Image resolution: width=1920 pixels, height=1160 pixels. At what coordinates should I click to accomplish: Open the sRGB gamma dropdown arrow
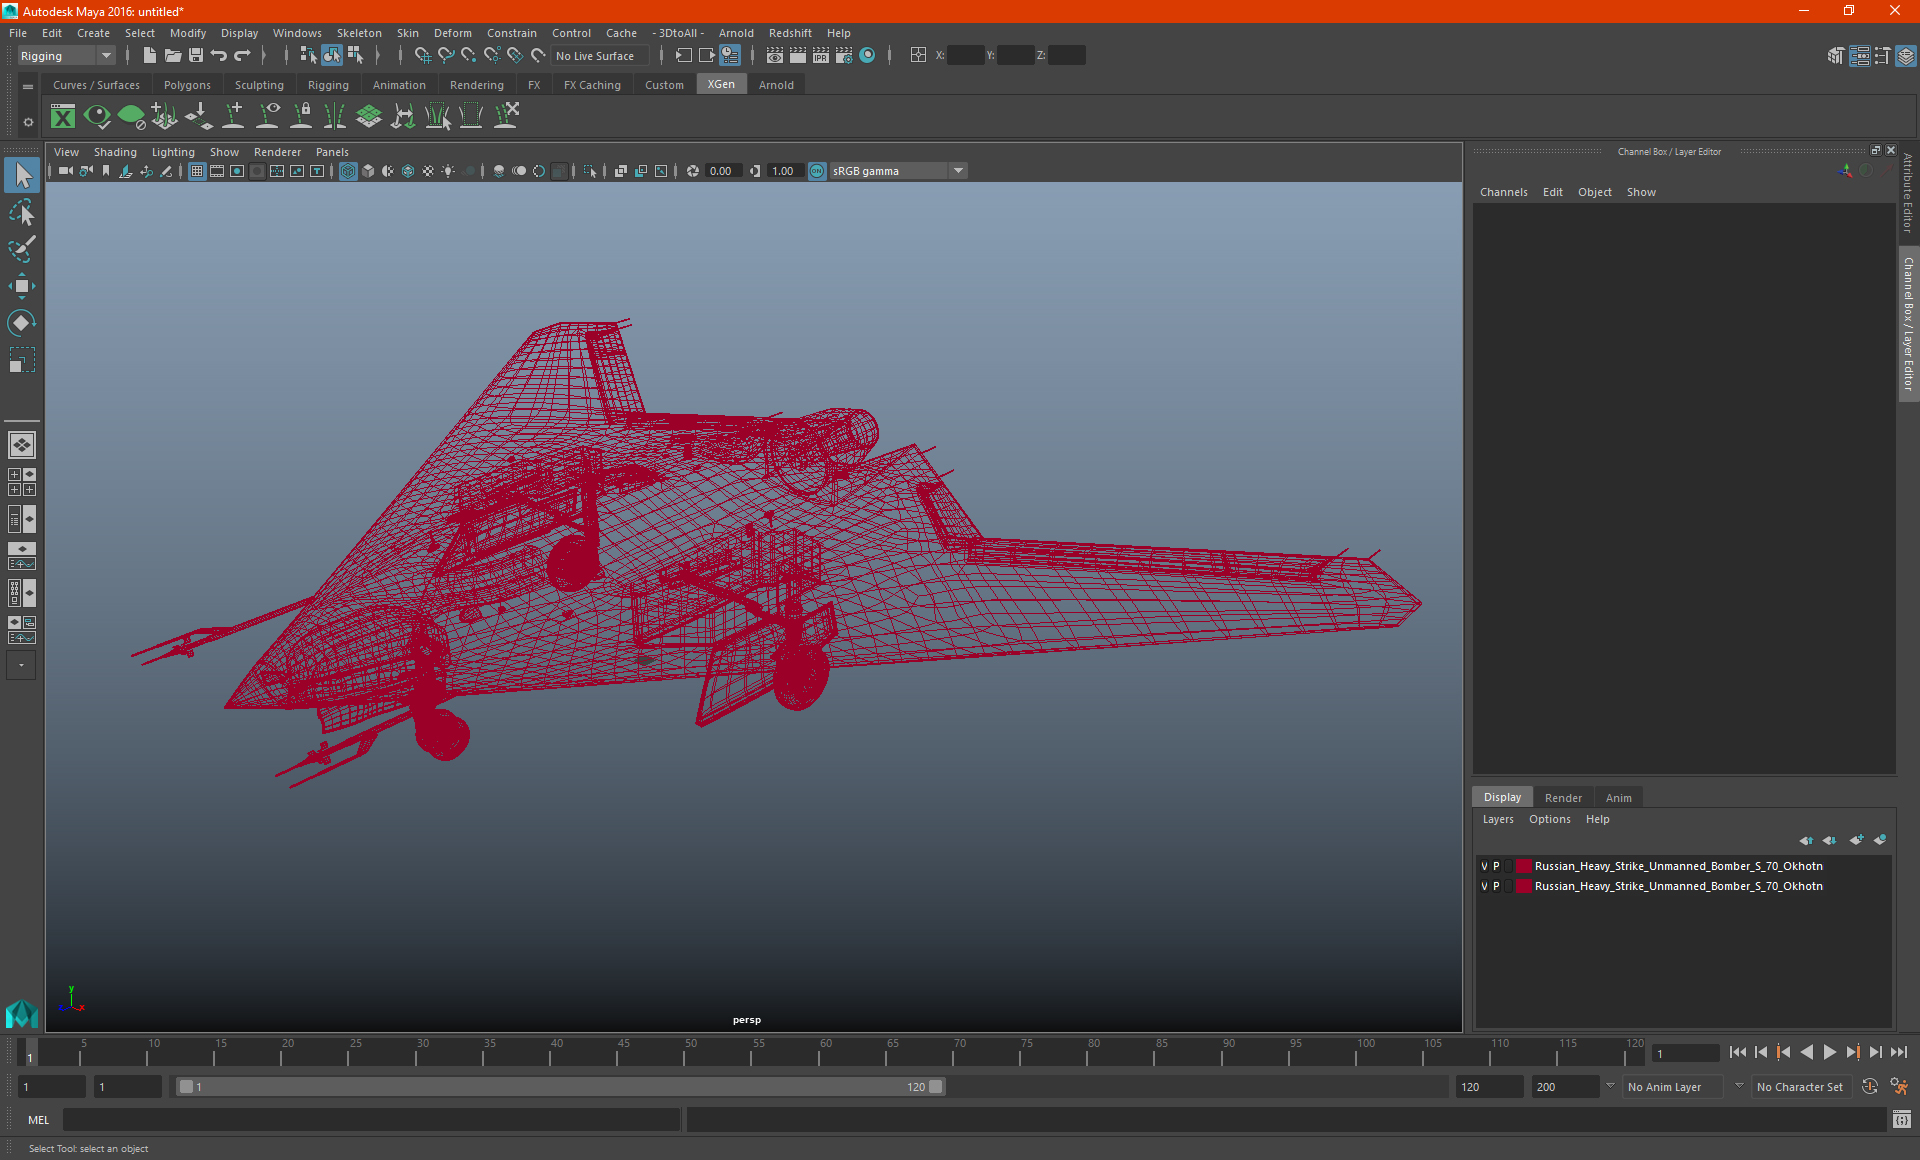coord(958,171)
